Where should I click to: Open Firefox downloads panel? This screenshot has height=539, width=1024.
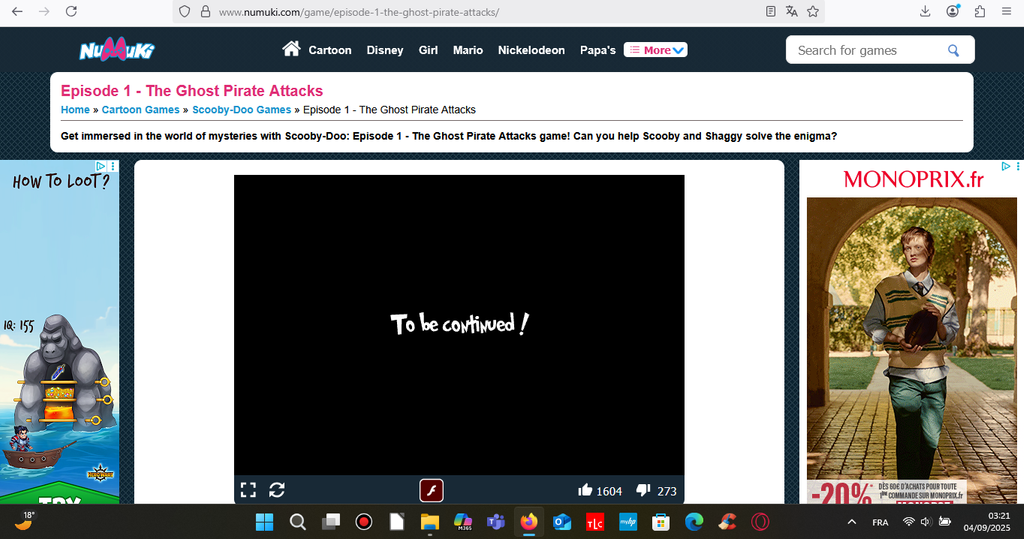pos(925,12)
